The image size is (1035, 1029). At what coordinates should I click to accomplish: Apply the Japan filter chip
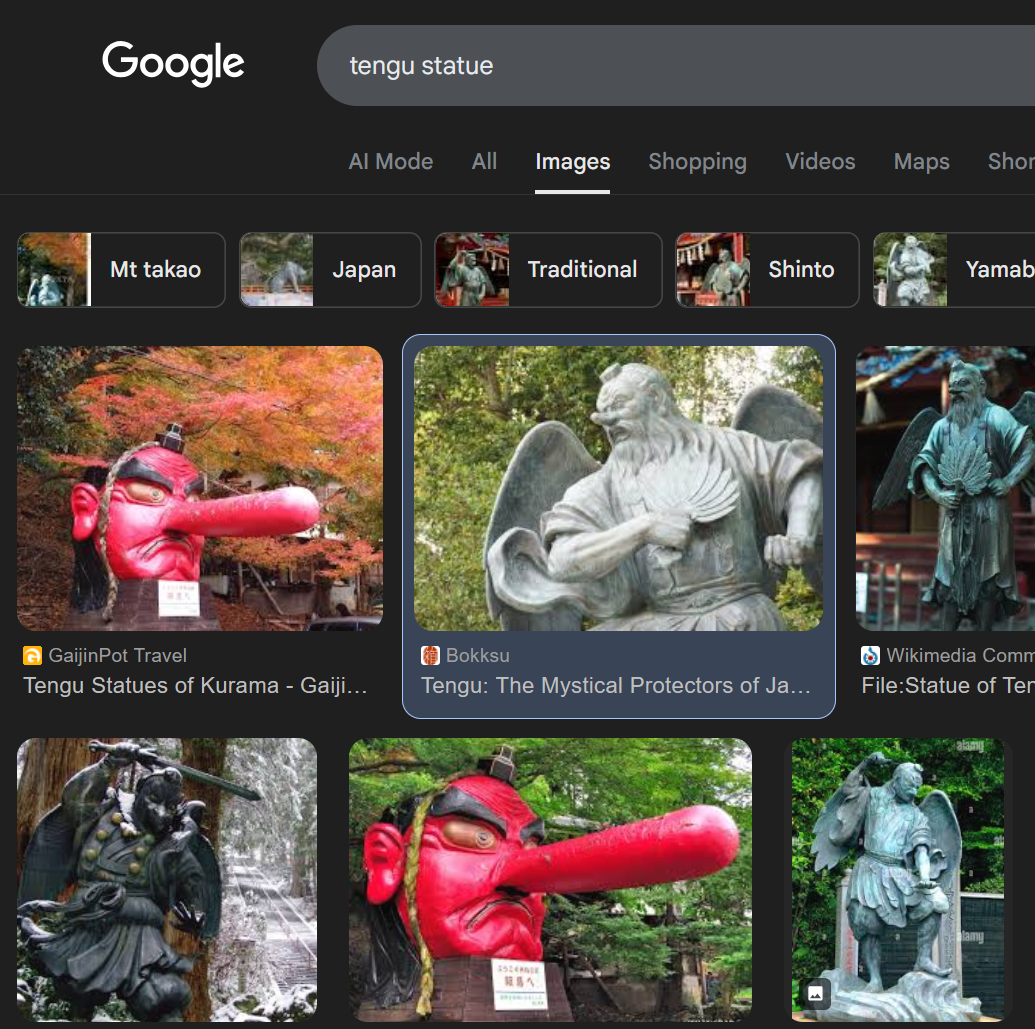[x=330, y=269]
